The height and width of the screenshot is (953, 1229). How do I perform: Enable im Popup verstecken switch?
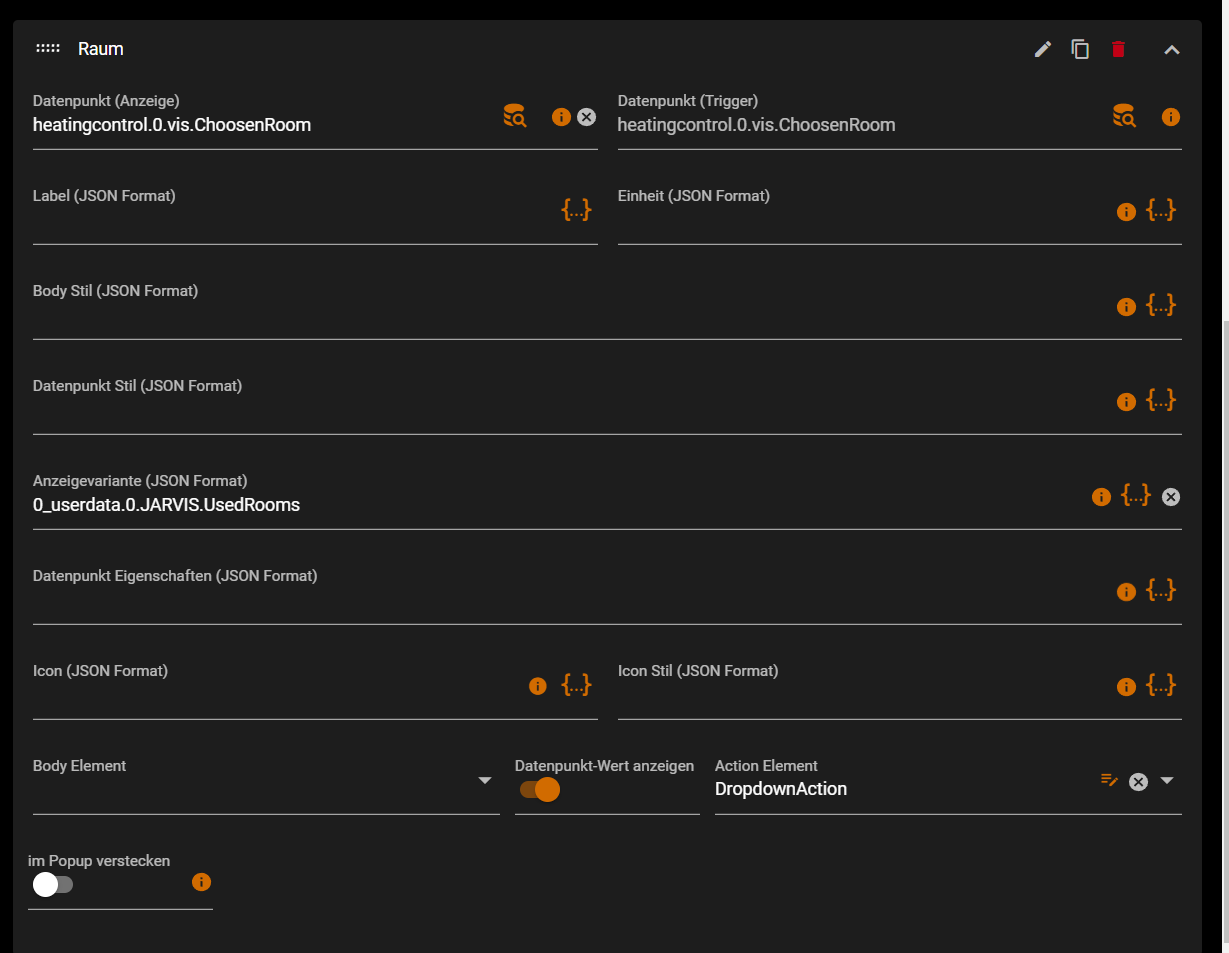pos(52,885)
